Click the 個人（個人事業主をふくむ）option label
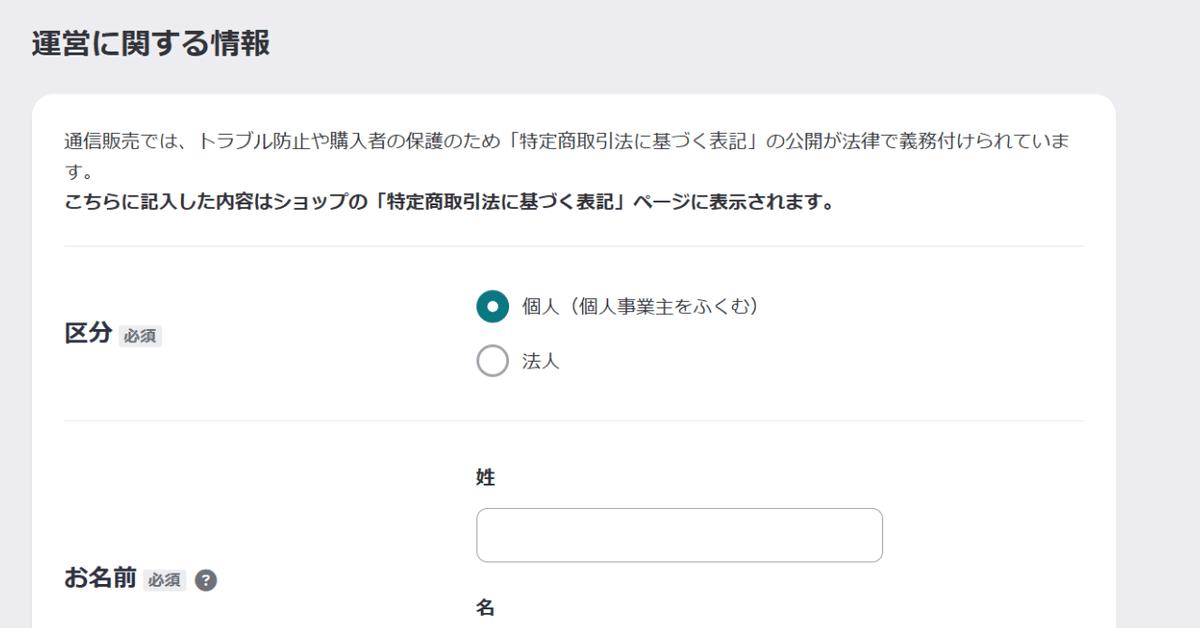The width and height of the screenshot is (1200, 628). [x=640, y=306]
